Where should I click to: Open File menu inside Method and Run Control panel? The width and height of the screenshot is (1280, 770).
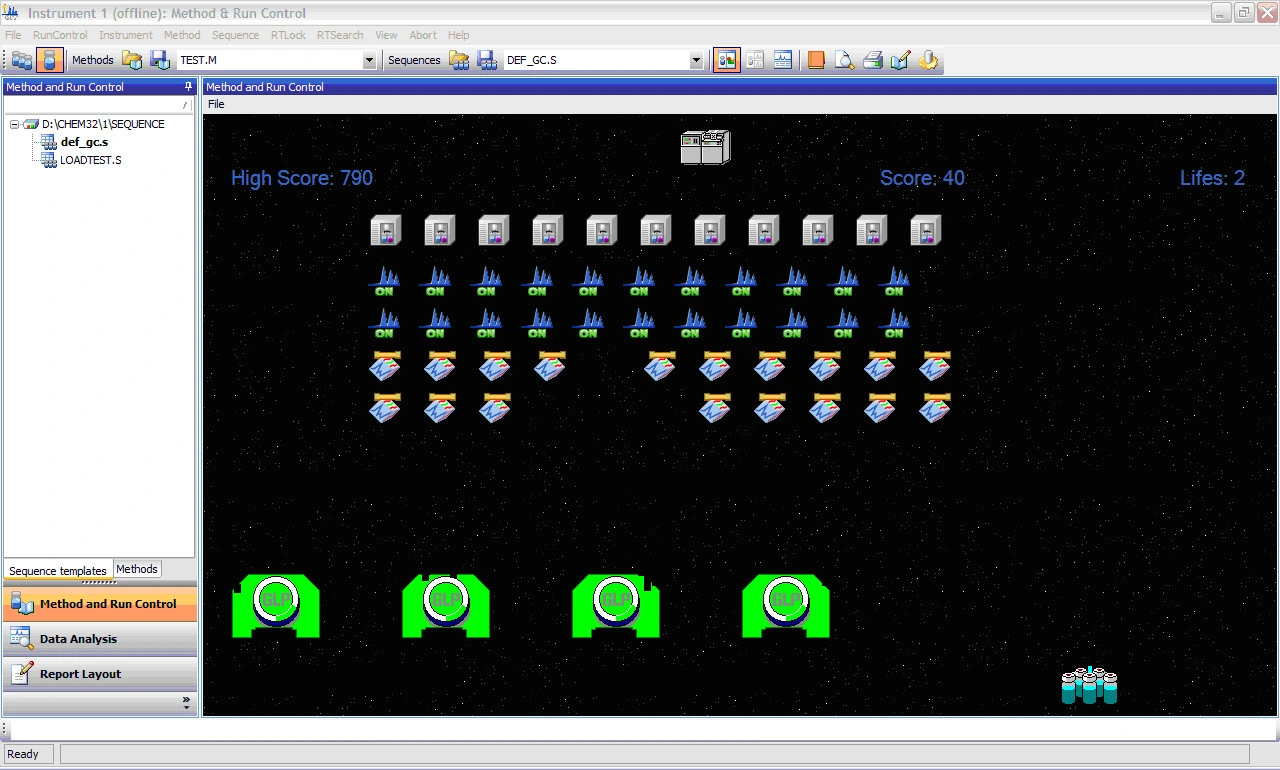[x=216, y=104]
